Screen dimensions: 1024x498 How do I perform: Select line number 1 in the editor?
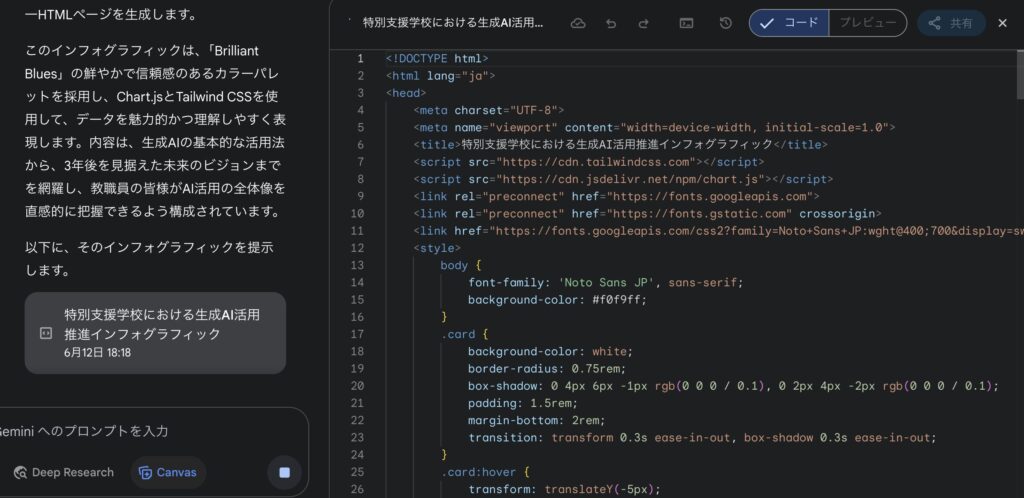(x=360, y=59)
